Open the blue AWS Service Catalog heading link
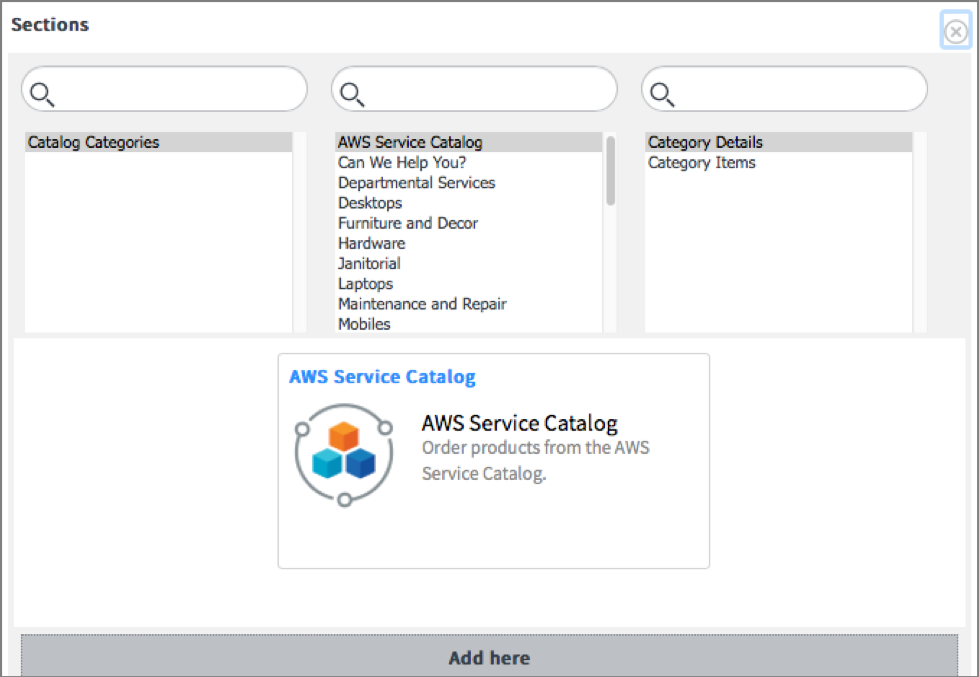The width and height of the screenshot is (979, 677). [x=382, y=377]
